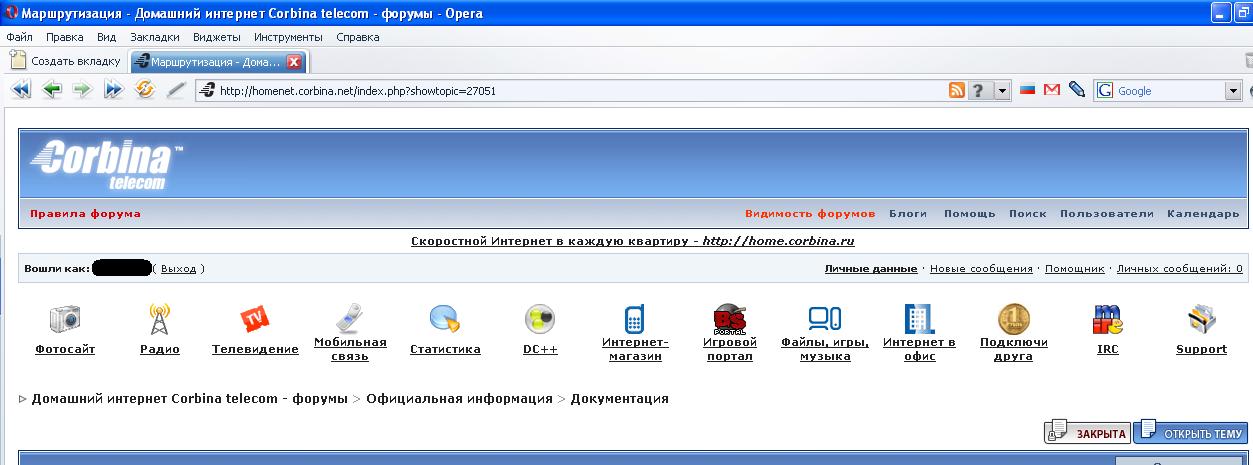Click the Документация breadcrumb
The height and width of the screenshot is (465, 1253).
coord(620,398)
